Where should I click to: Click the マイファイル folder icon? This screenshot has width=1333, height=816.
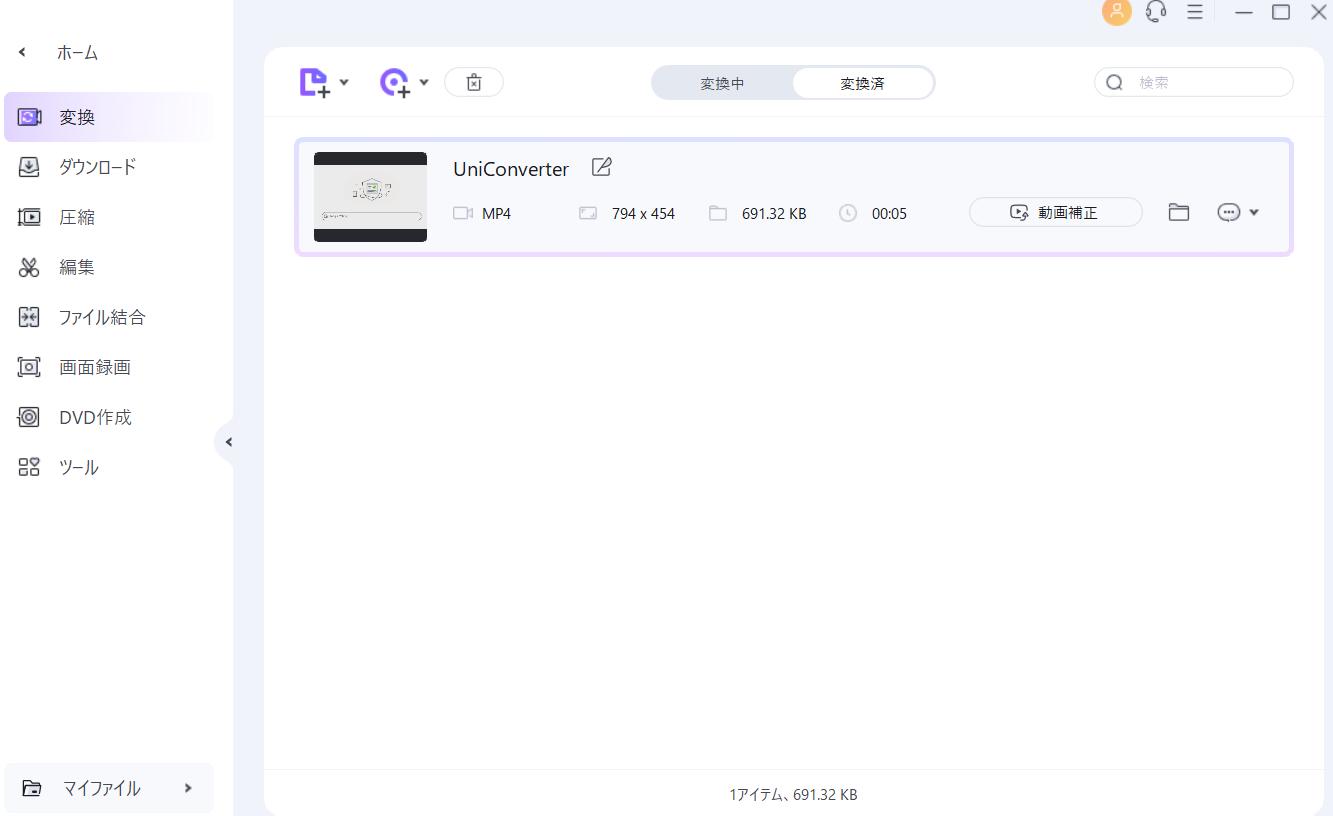pyautogui.click(x=32, y=788)
